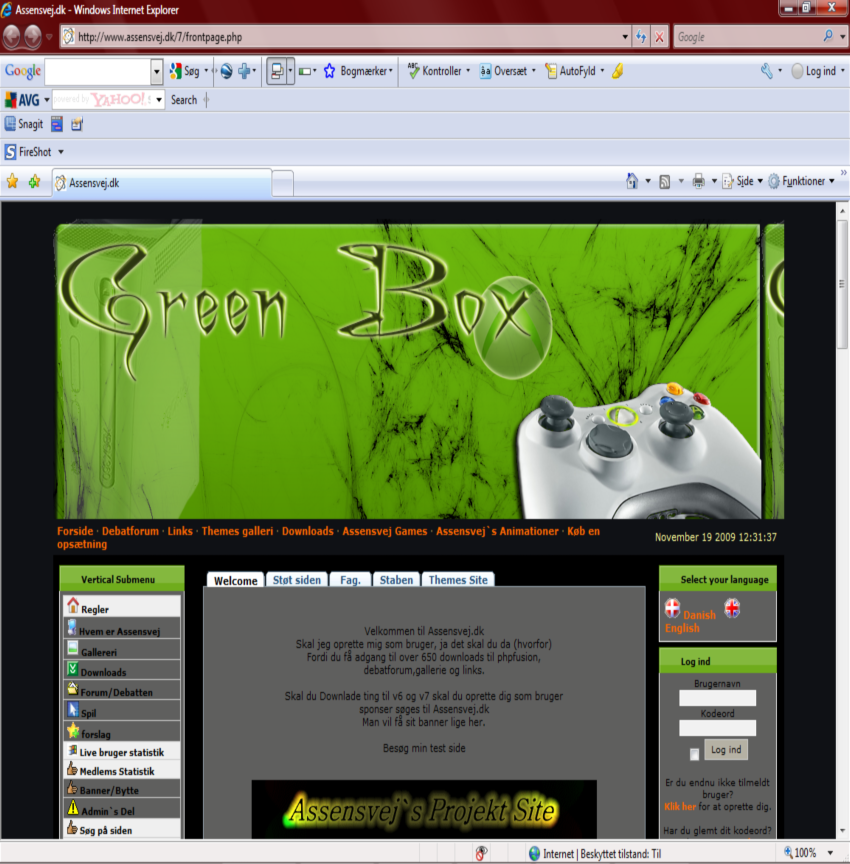Image resolution: width=850 pixels, height=864 pixels.
Task: Click the FireShot capture icon
Action: click(10, 152)
